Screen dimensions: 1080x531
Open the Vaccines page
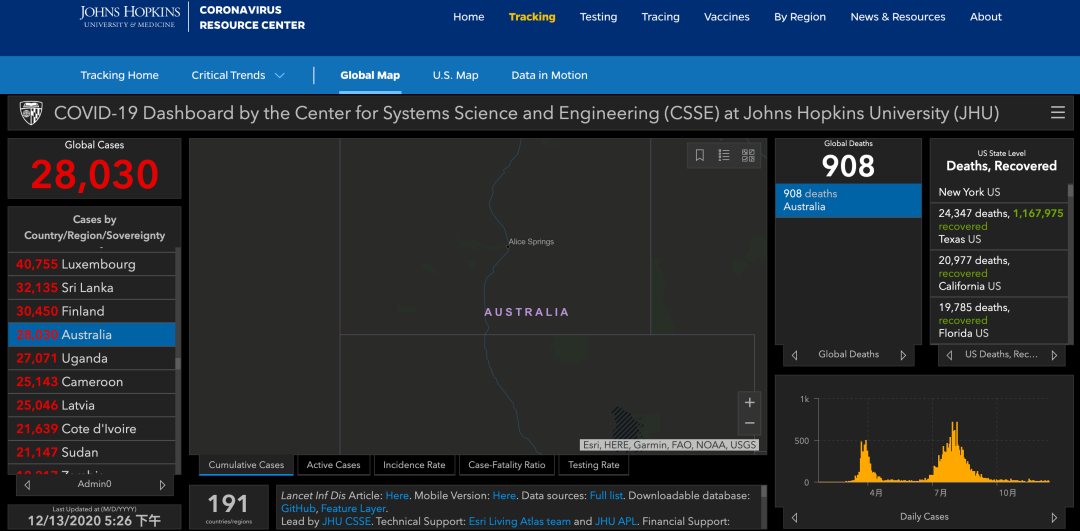tap(727, 17)
